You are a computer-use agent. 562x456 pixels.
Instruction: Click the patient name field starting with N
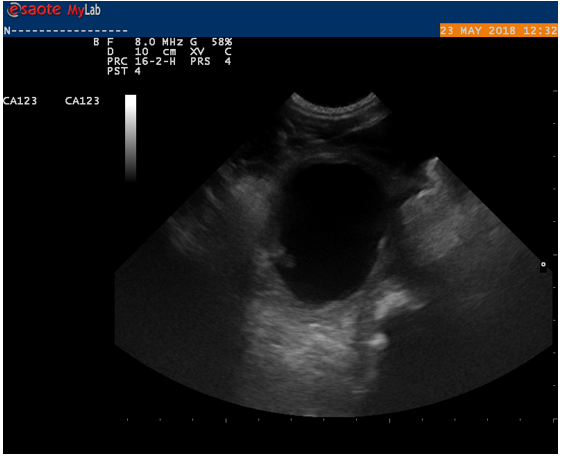66,31
